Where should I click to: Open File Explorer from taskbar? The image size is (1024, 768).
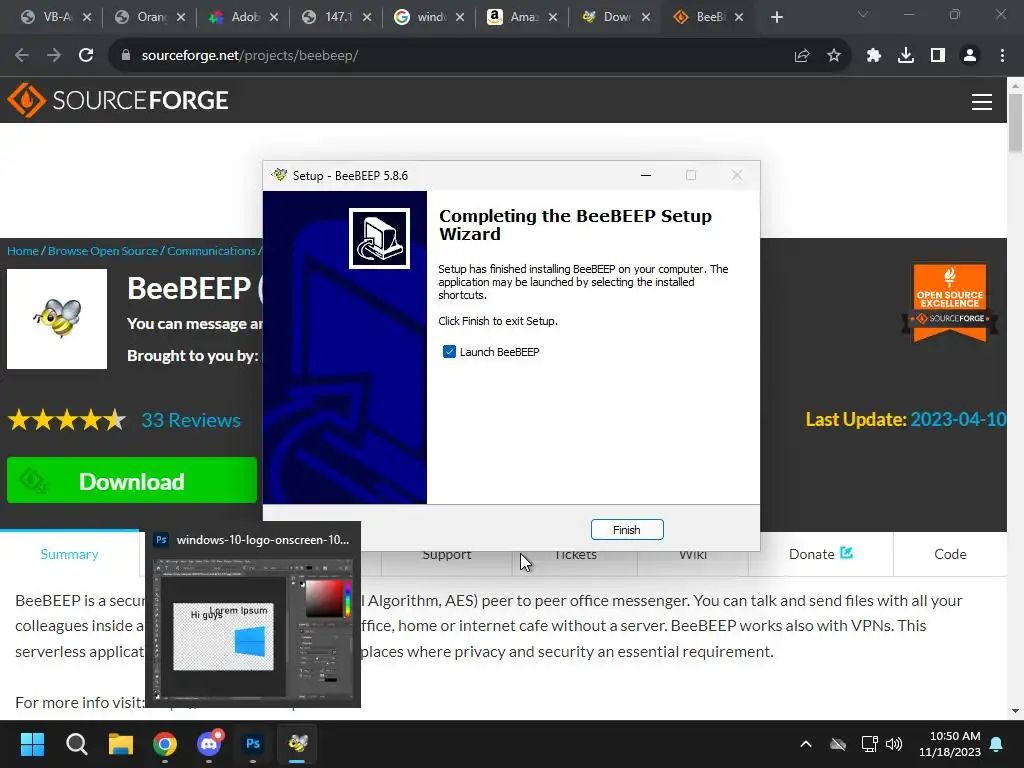(121, 744)
